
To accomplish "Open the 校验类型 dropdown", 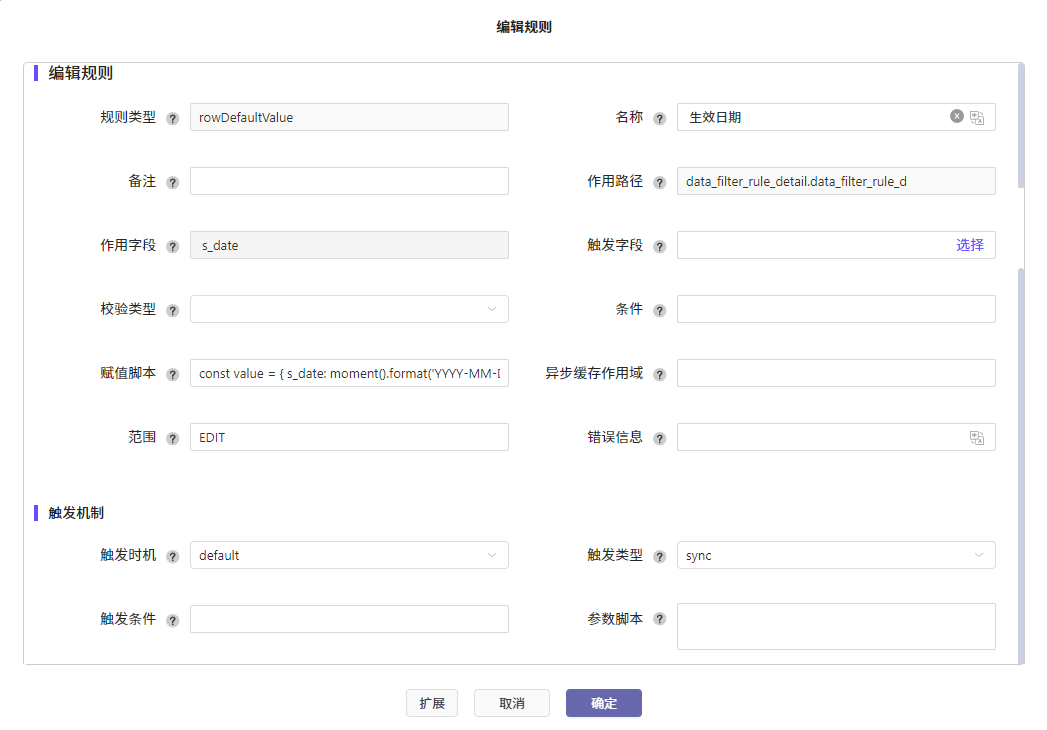I will coord(349,309).
